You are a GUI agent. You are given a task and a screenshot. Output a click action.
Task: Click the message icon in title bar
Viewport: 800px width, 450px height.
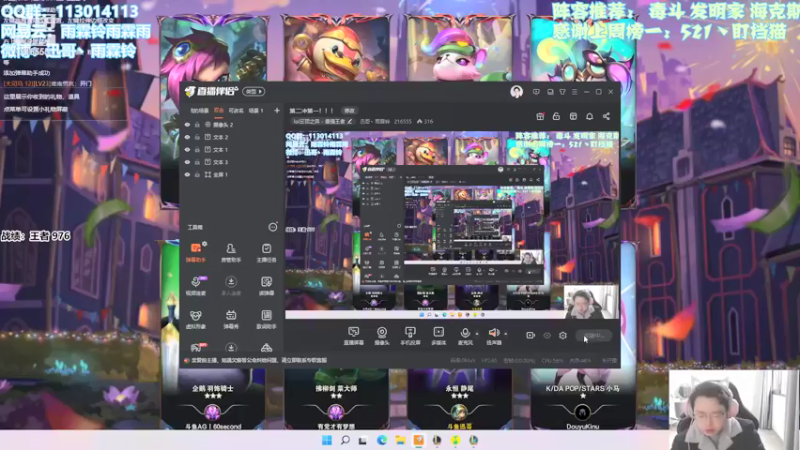536,92
